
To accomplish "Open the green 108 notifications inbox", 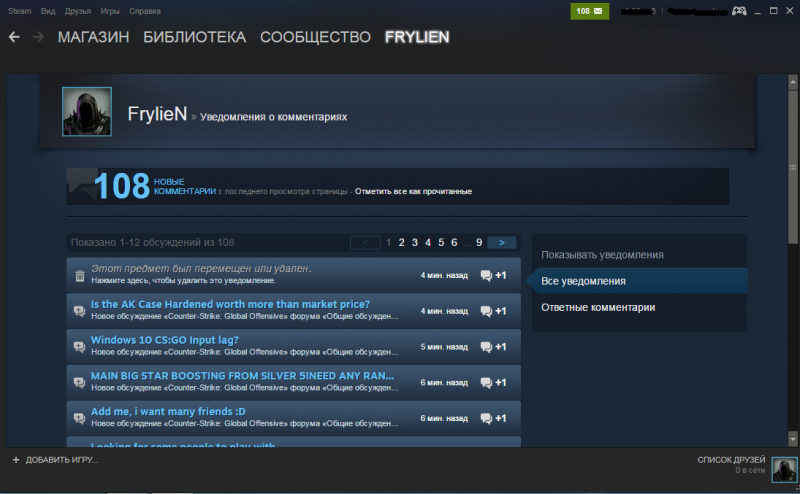I will point(589,11).
